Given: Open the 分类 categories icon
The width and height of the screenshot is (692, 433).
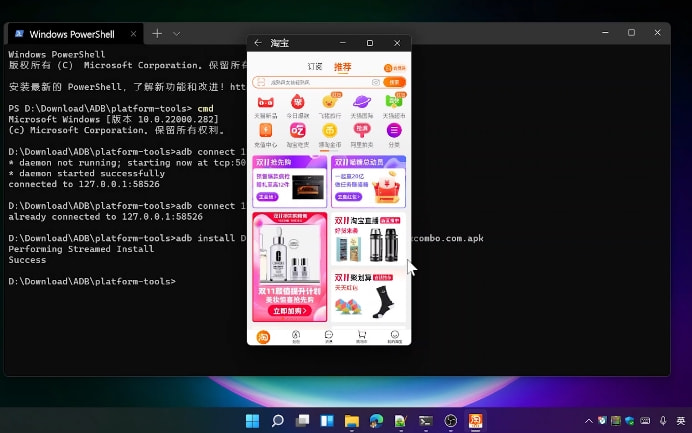Looking at the screenshot, I should click(394, 131).
